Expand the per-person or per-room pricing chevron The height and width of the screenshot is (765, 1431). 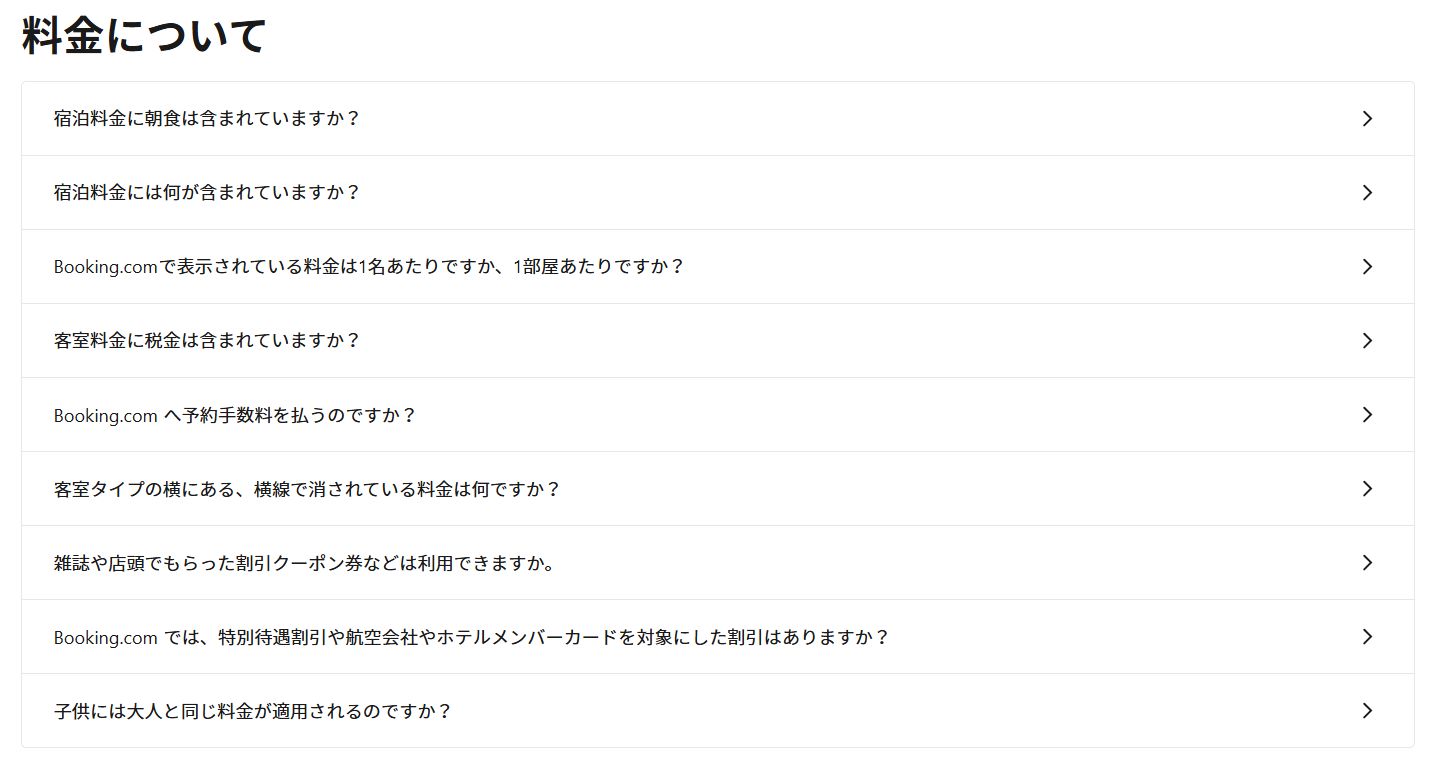coord(1367,266)
